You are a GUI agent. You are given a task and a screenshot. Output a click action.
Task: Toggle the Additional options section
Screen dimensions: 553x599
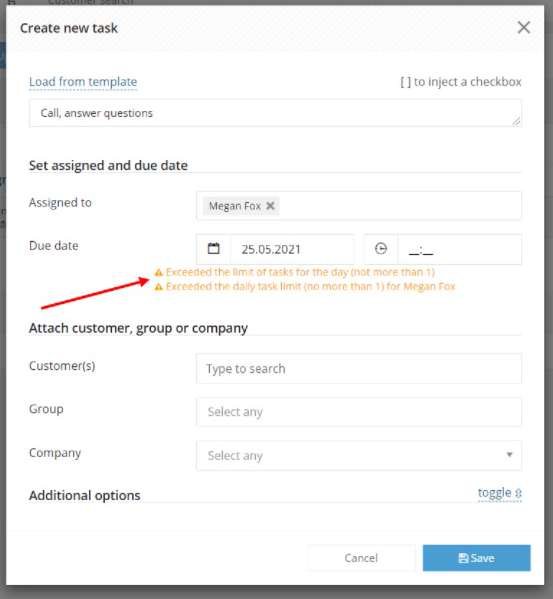pyautogui.click(x=500, y=493)
